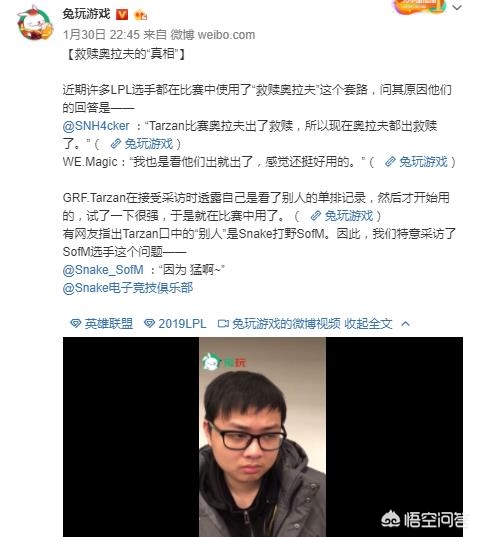This screenshot has width=478, height=537.
Task: Open the 兔玩游戏 account name link
Action: (86, 14)
